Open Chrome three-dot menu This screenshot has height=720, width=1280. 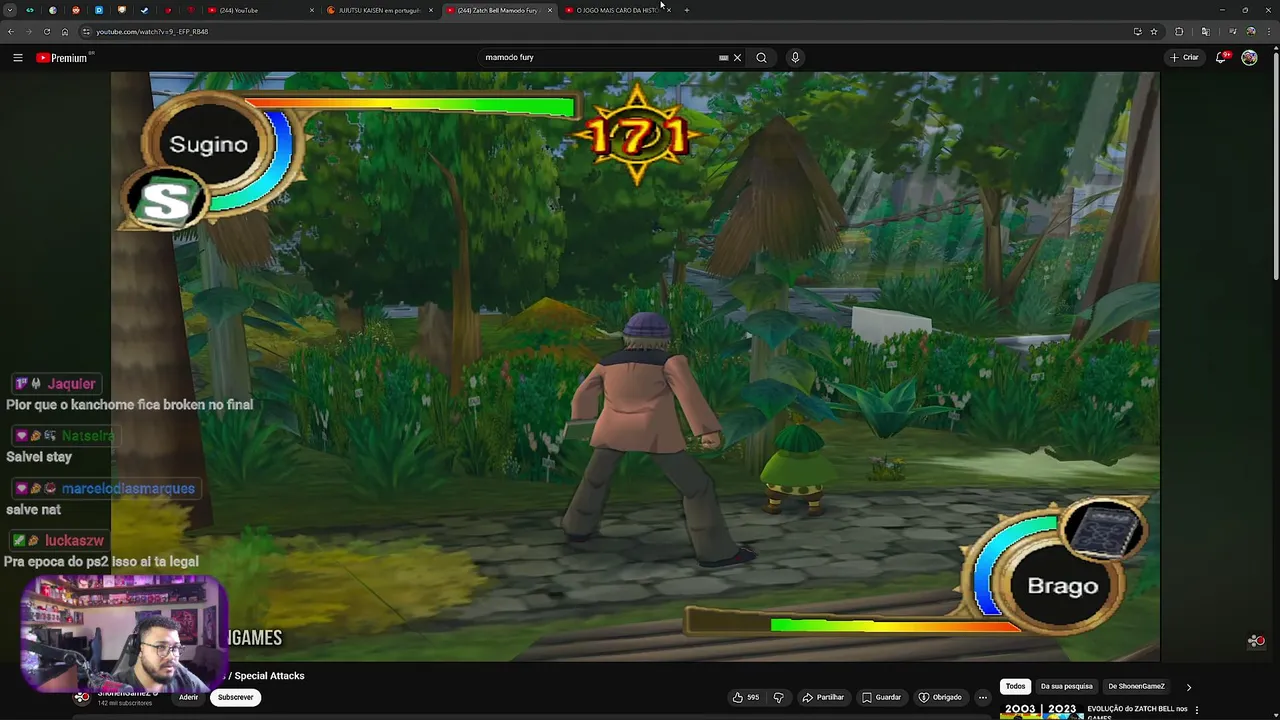(x=1269, y=31)
